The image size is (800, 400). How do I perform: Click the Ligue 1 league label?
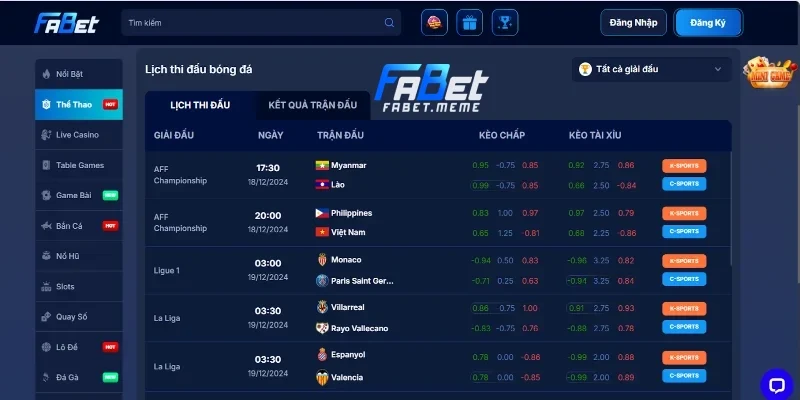tap(167, 271)
